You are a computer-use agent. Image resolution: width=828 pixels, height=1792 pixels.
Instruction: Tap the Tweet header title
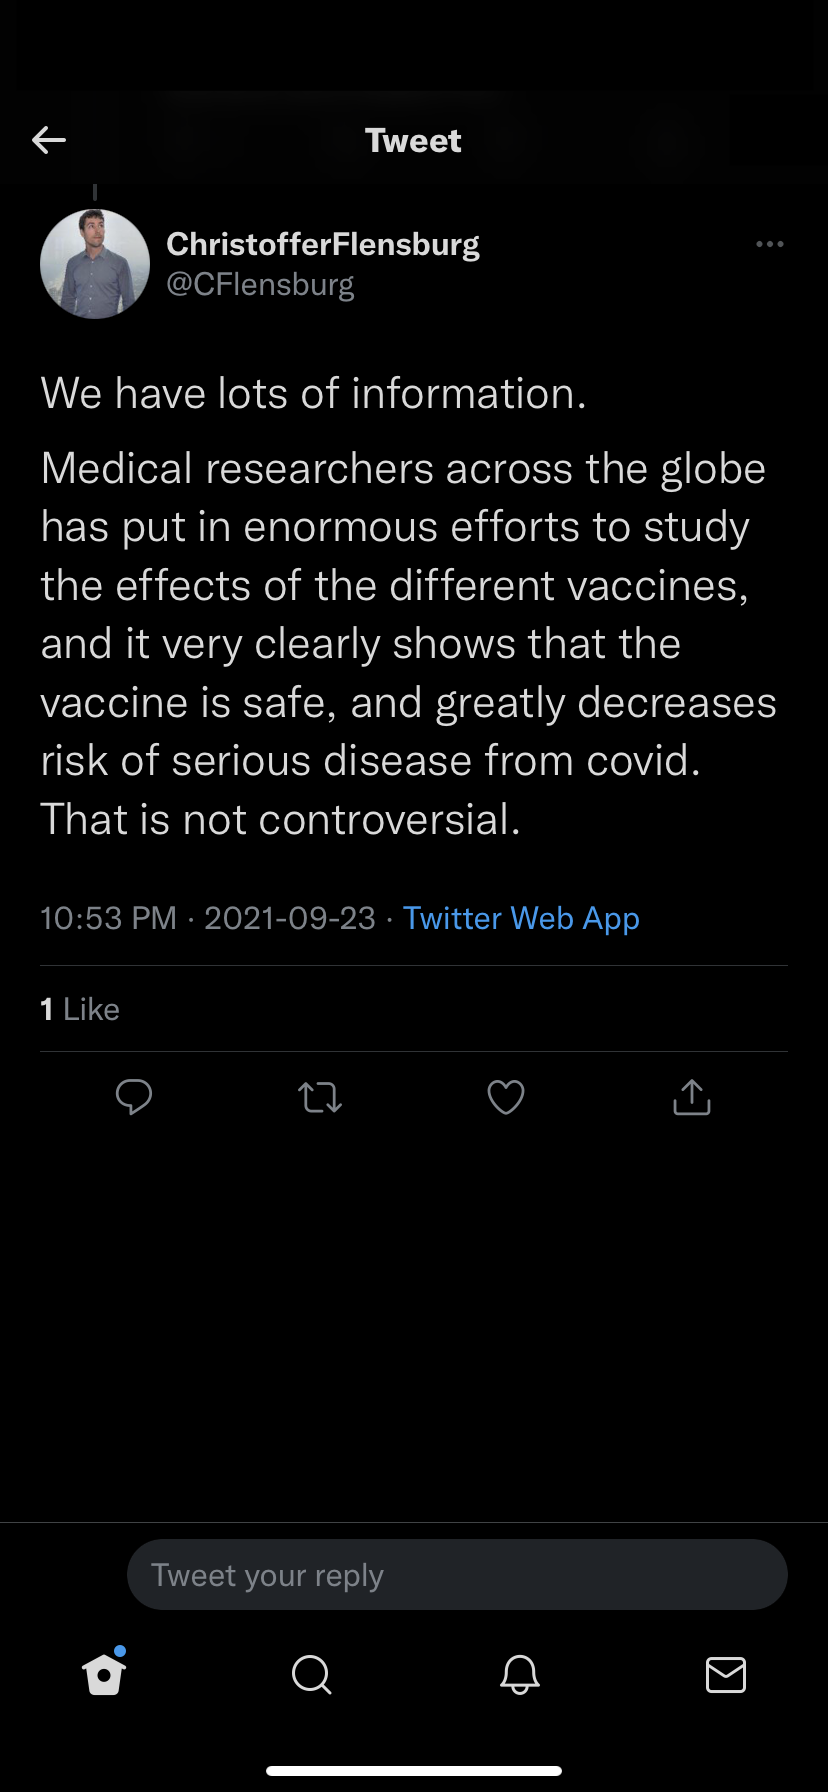(x=413, y=141)
